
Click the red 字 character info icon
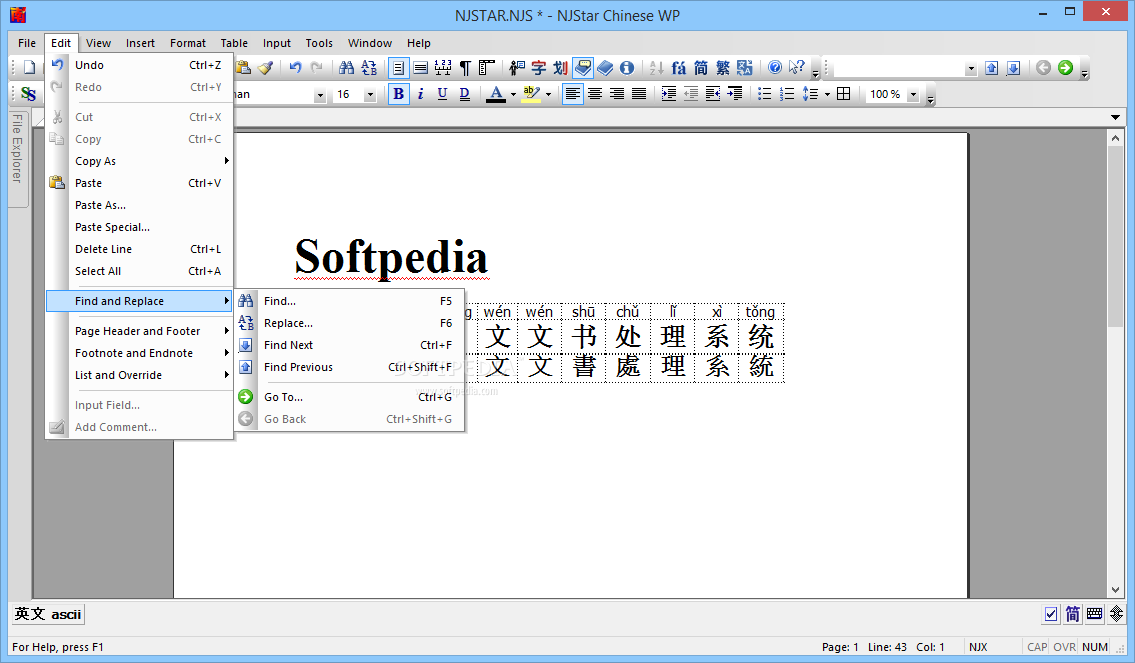coord(539,68)
